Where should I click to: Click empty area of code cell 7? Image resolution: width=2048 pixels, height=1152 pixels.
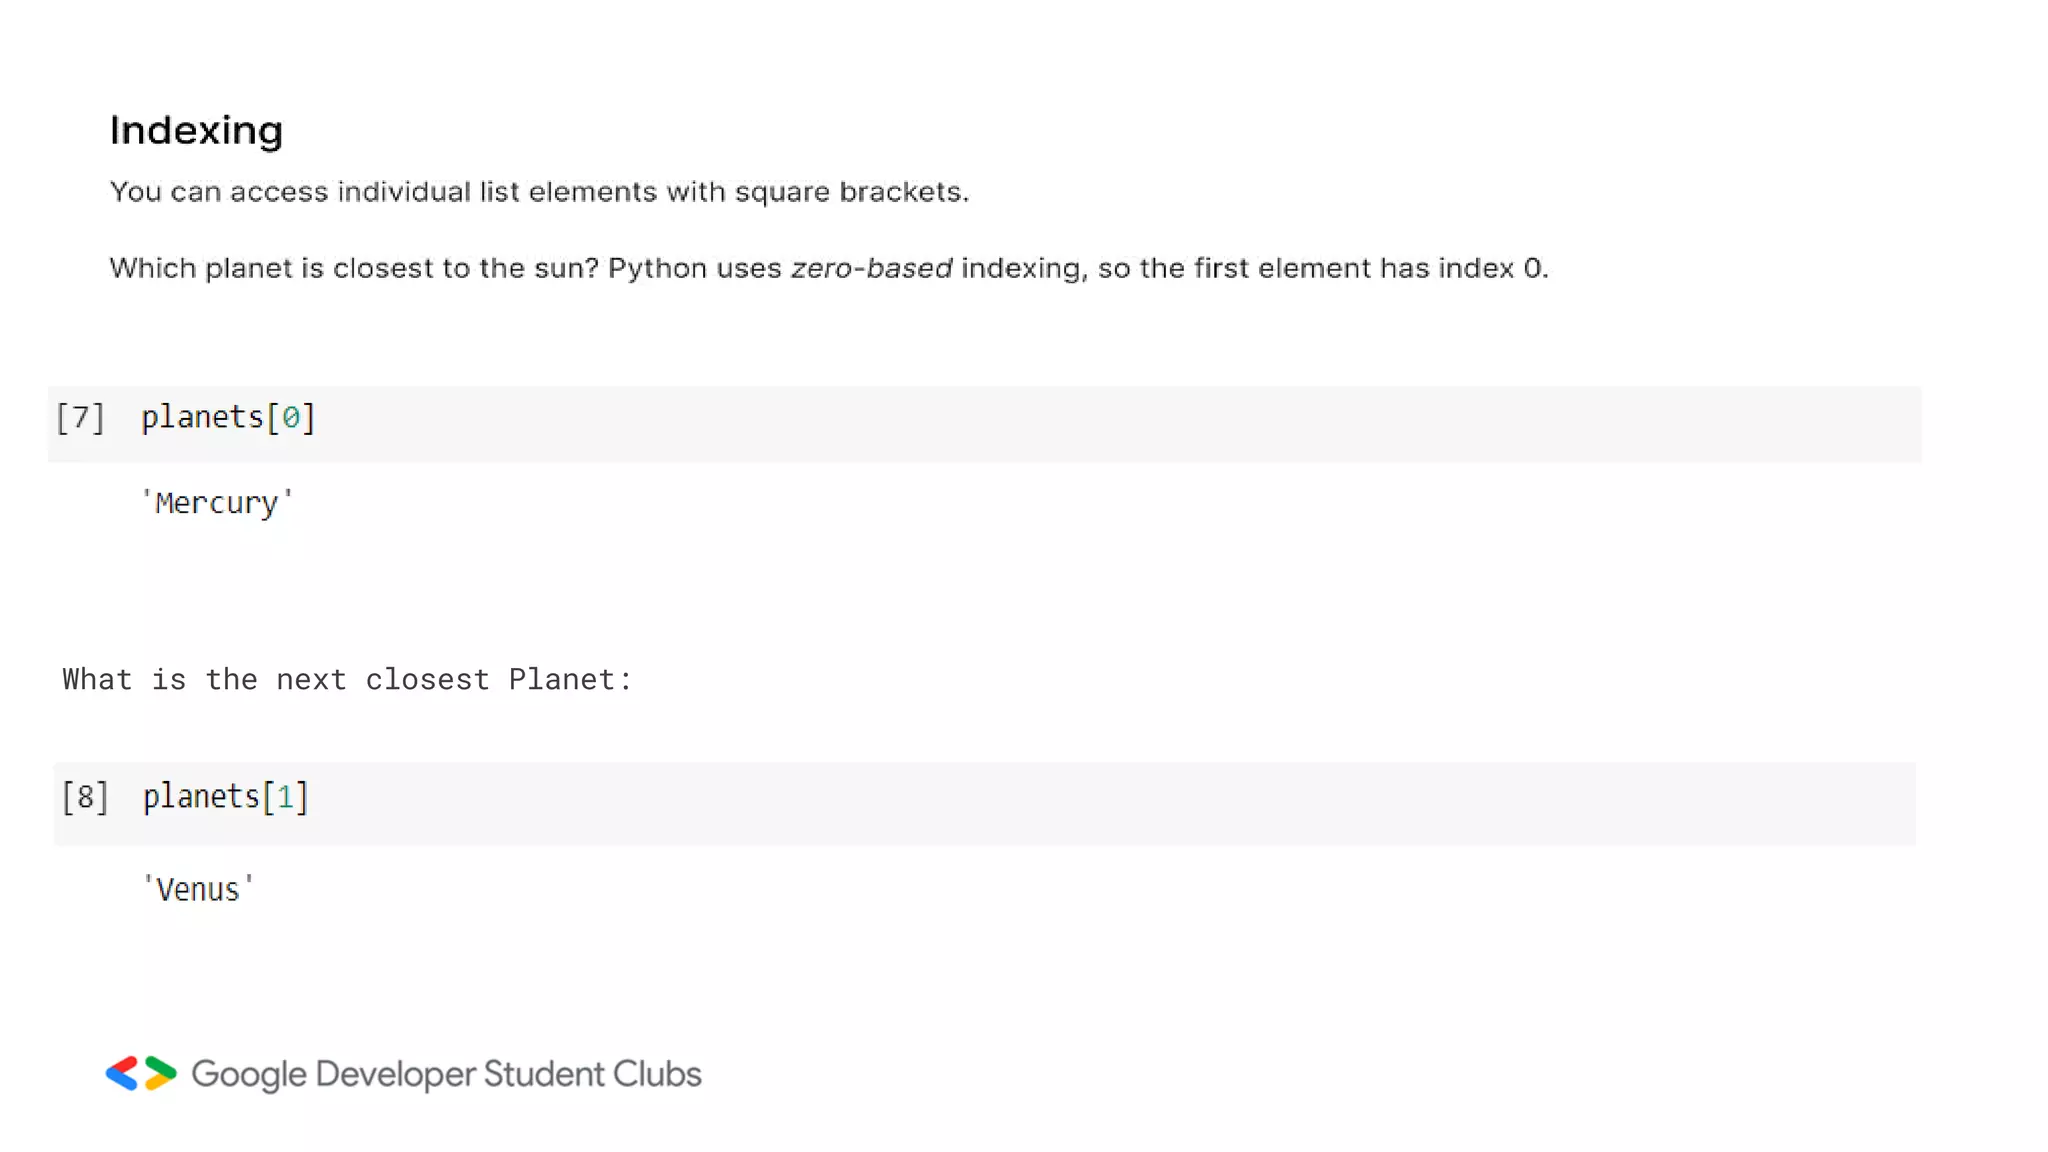pyautogui.click(x=1100, y=423)
